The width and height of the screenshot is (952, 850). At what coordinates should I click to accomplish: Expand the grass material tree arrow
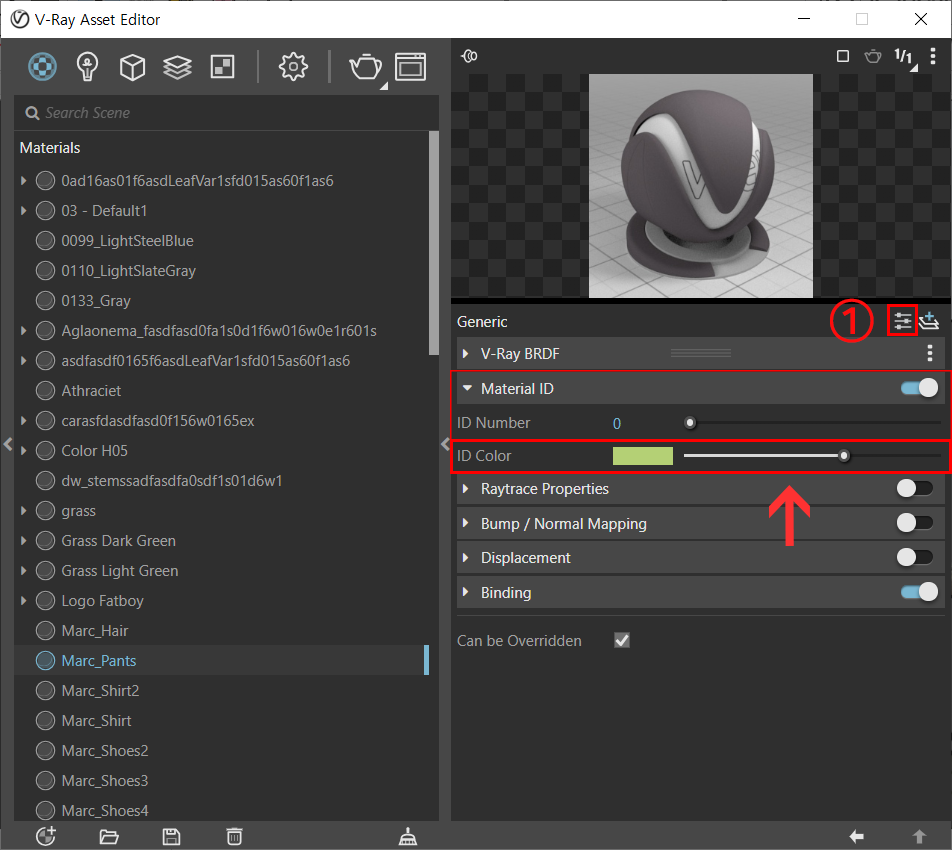tap(23, 511)
